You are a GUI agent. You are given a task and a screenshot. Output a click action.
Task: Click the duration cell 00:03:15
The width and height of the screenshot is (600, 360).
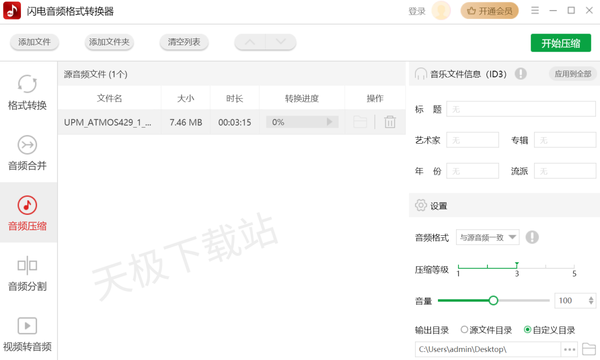[x=235, y=122]
